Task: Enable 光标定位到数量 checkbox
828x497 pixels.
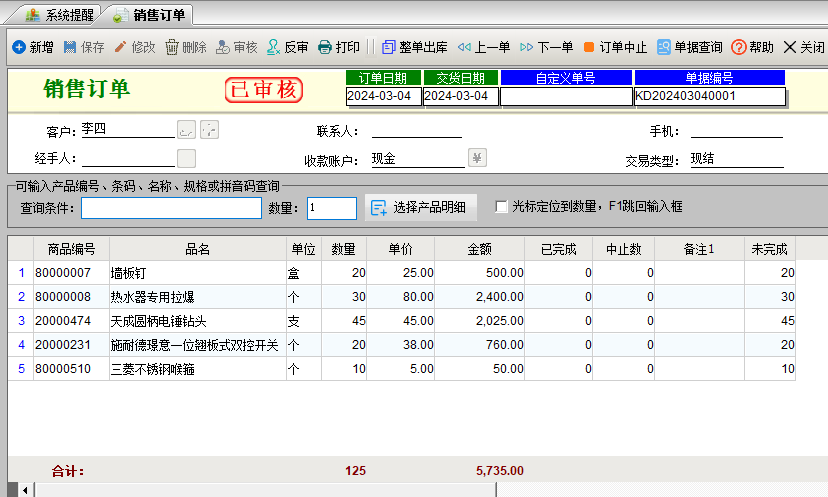Action: tap(502, 207)
